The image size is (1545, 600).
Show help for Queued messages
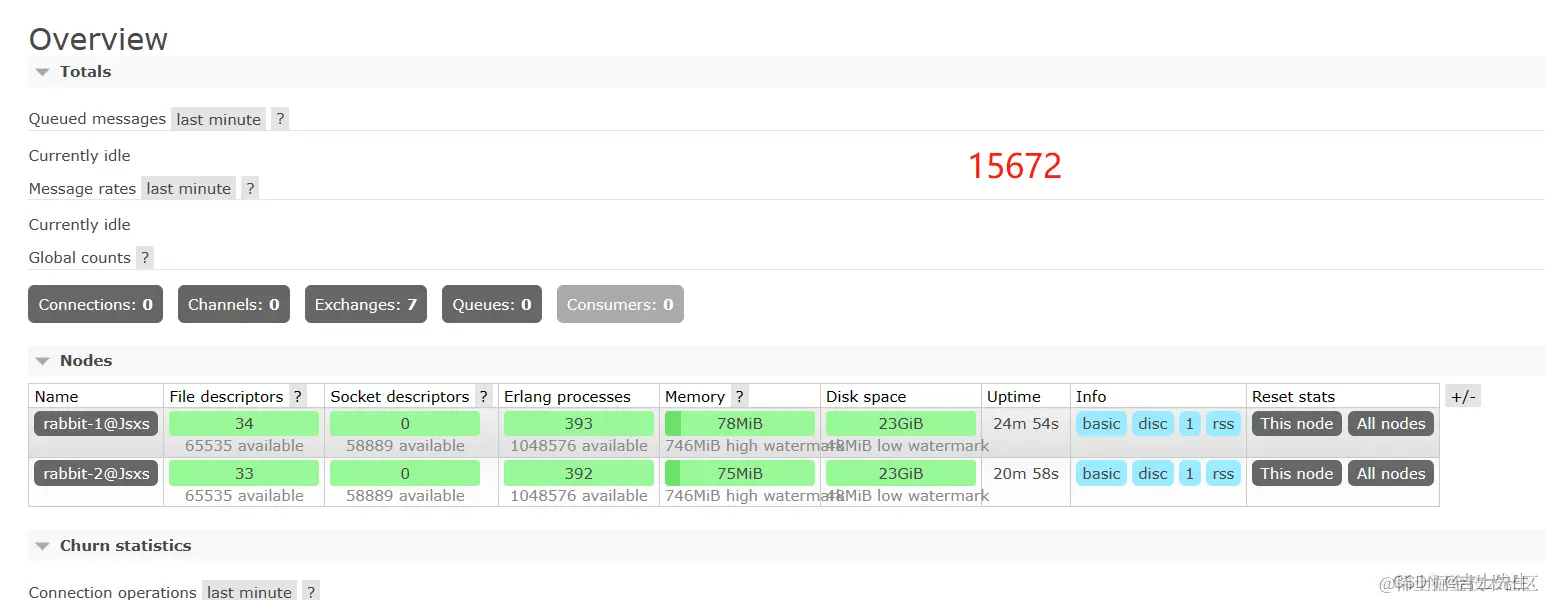(x=280, y=119)
